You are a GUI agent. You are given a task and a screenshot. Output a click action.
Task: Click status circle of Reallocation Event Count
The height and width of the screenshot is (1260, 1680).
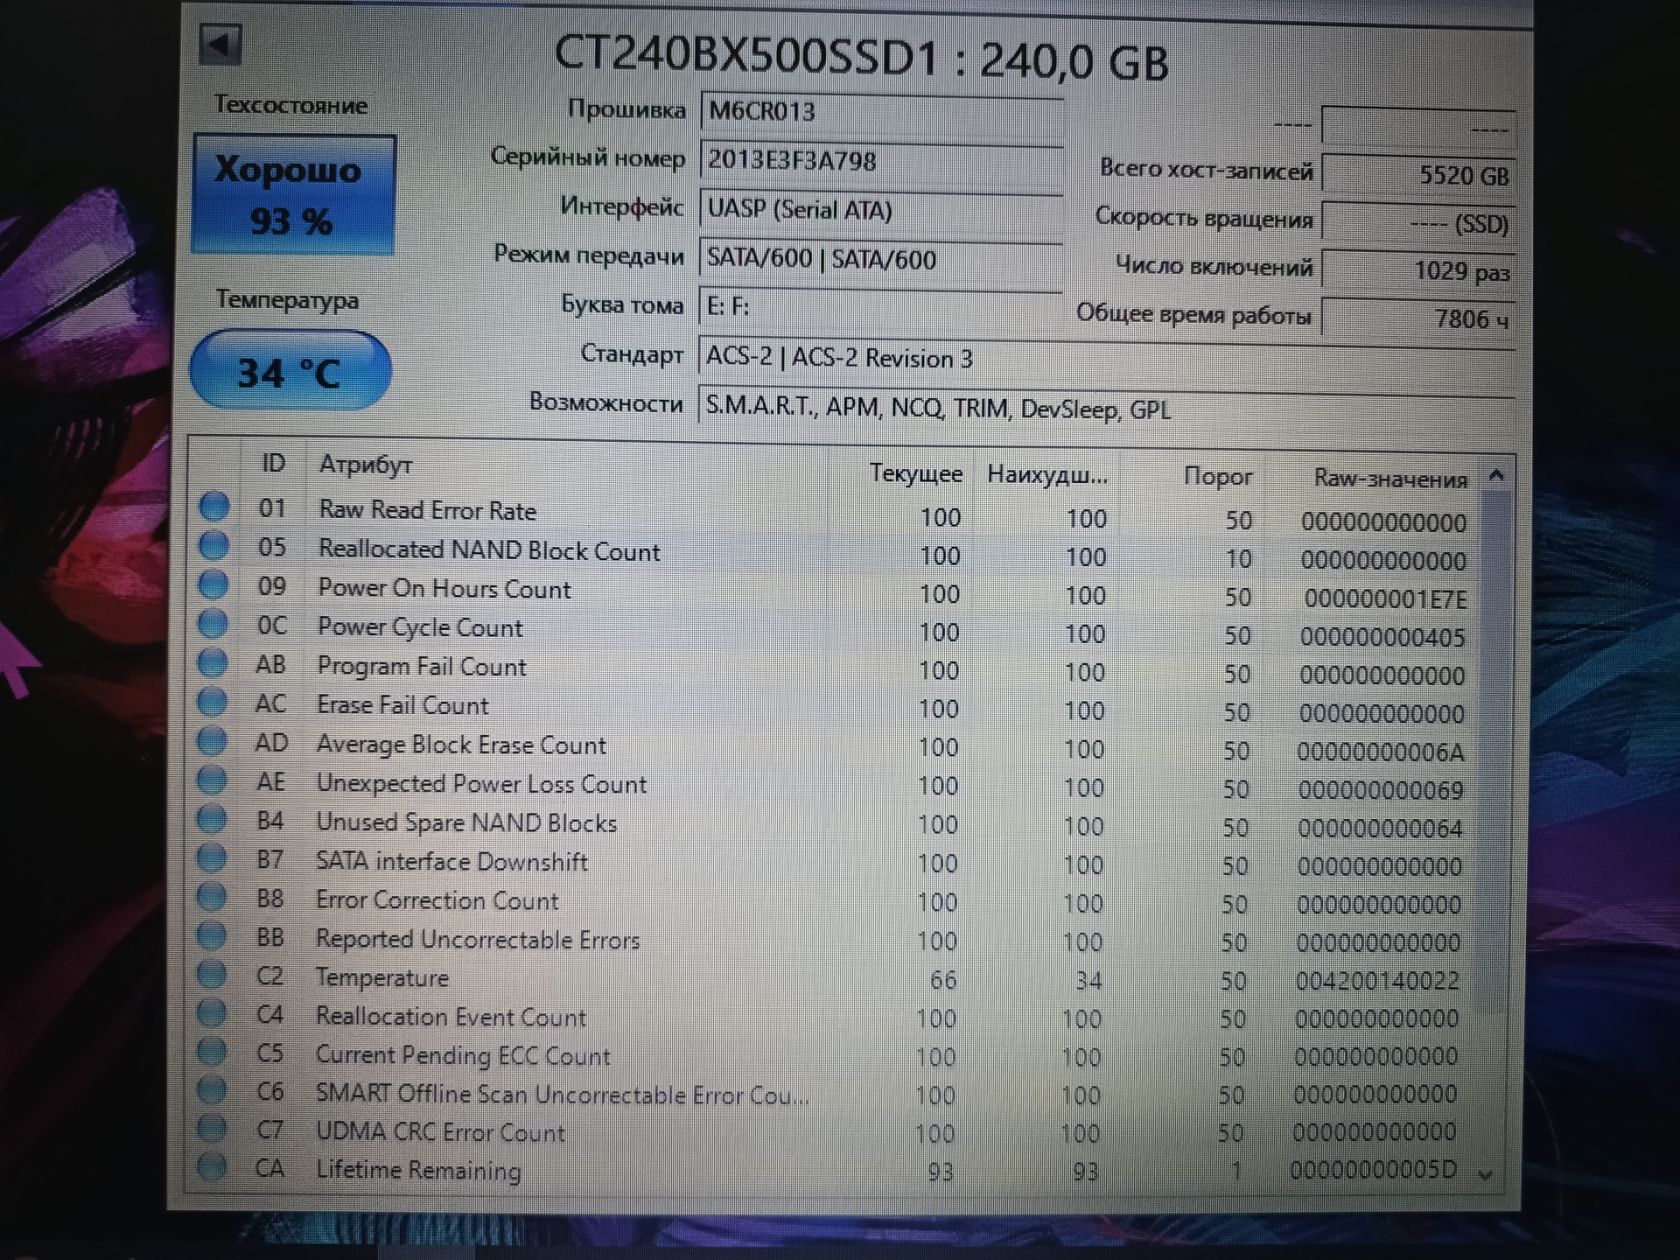(212, 1012)
